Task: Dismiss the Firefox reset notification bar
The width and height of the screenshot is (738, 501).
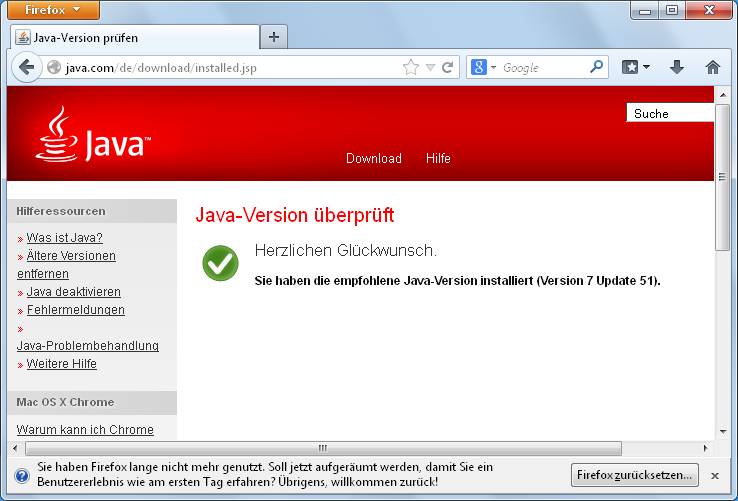Action: (x=715, y=476)
